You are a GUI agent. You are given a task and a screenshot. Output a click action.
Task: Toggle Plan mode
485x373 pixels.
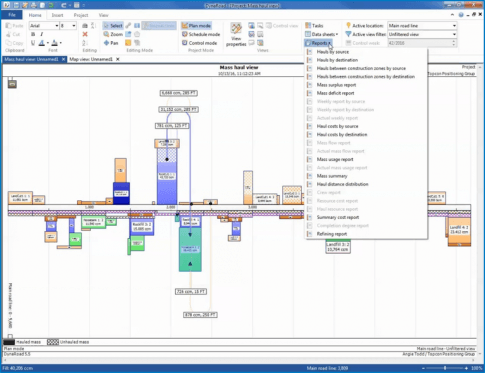pyautogui.click(x=196, y=26)
